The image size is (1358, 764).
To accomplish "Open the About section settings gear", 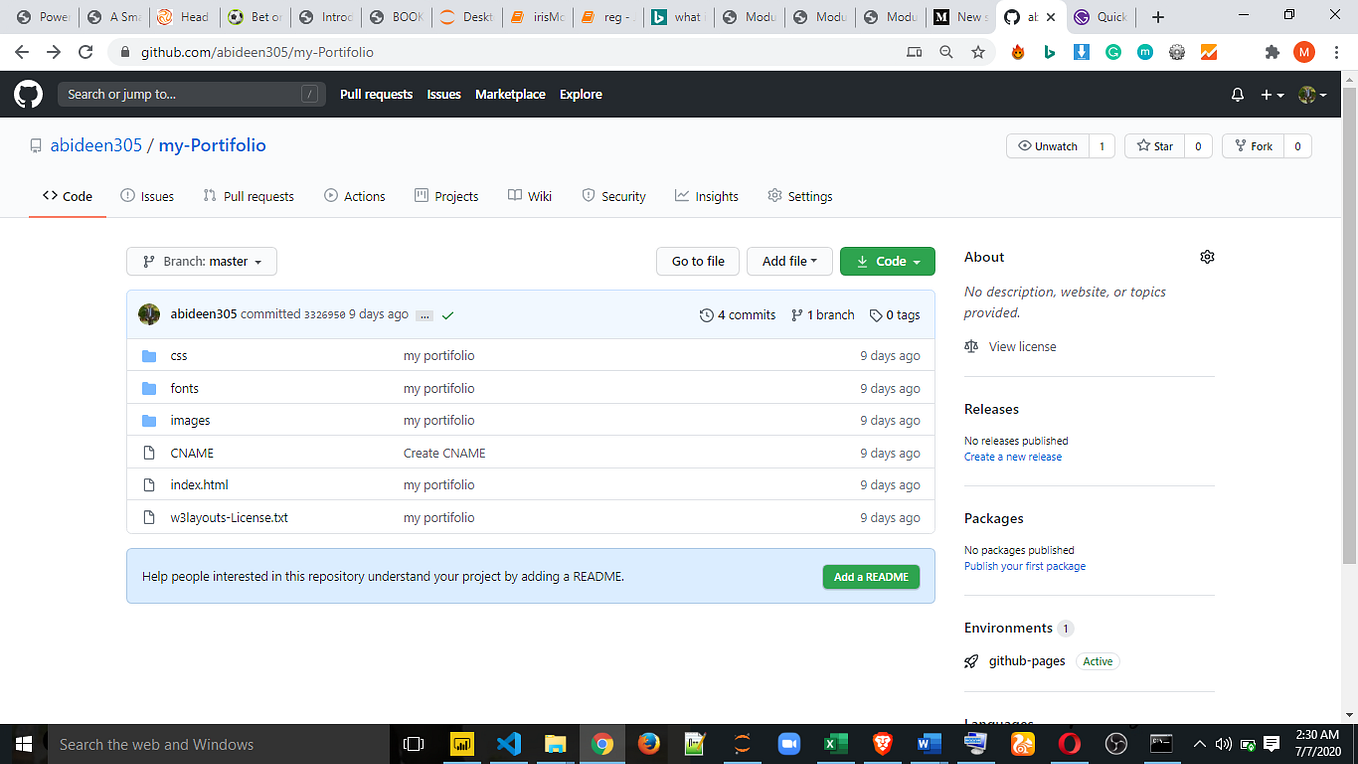I will 1207,257.
